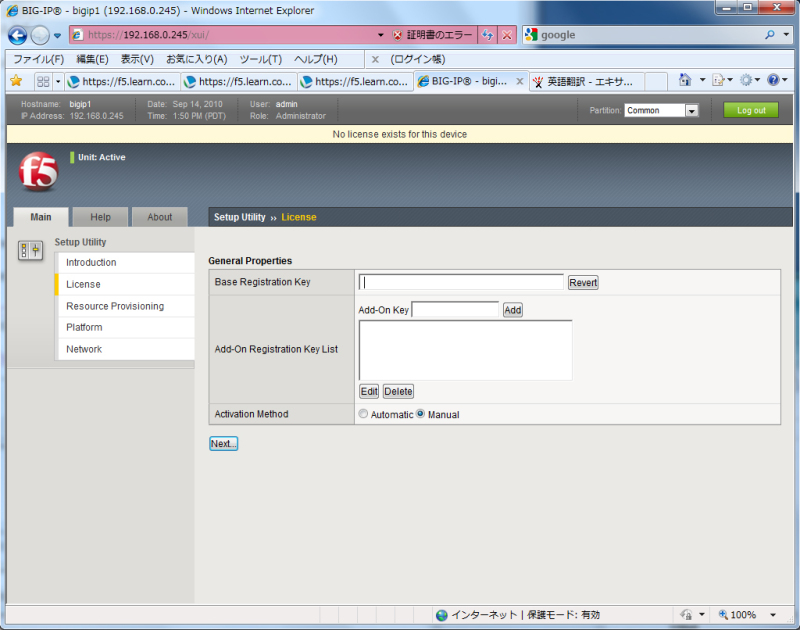This screenshot has width=800, height=630.
Task: Click the Quick Tabs grid icon
Action: point(43,81)
